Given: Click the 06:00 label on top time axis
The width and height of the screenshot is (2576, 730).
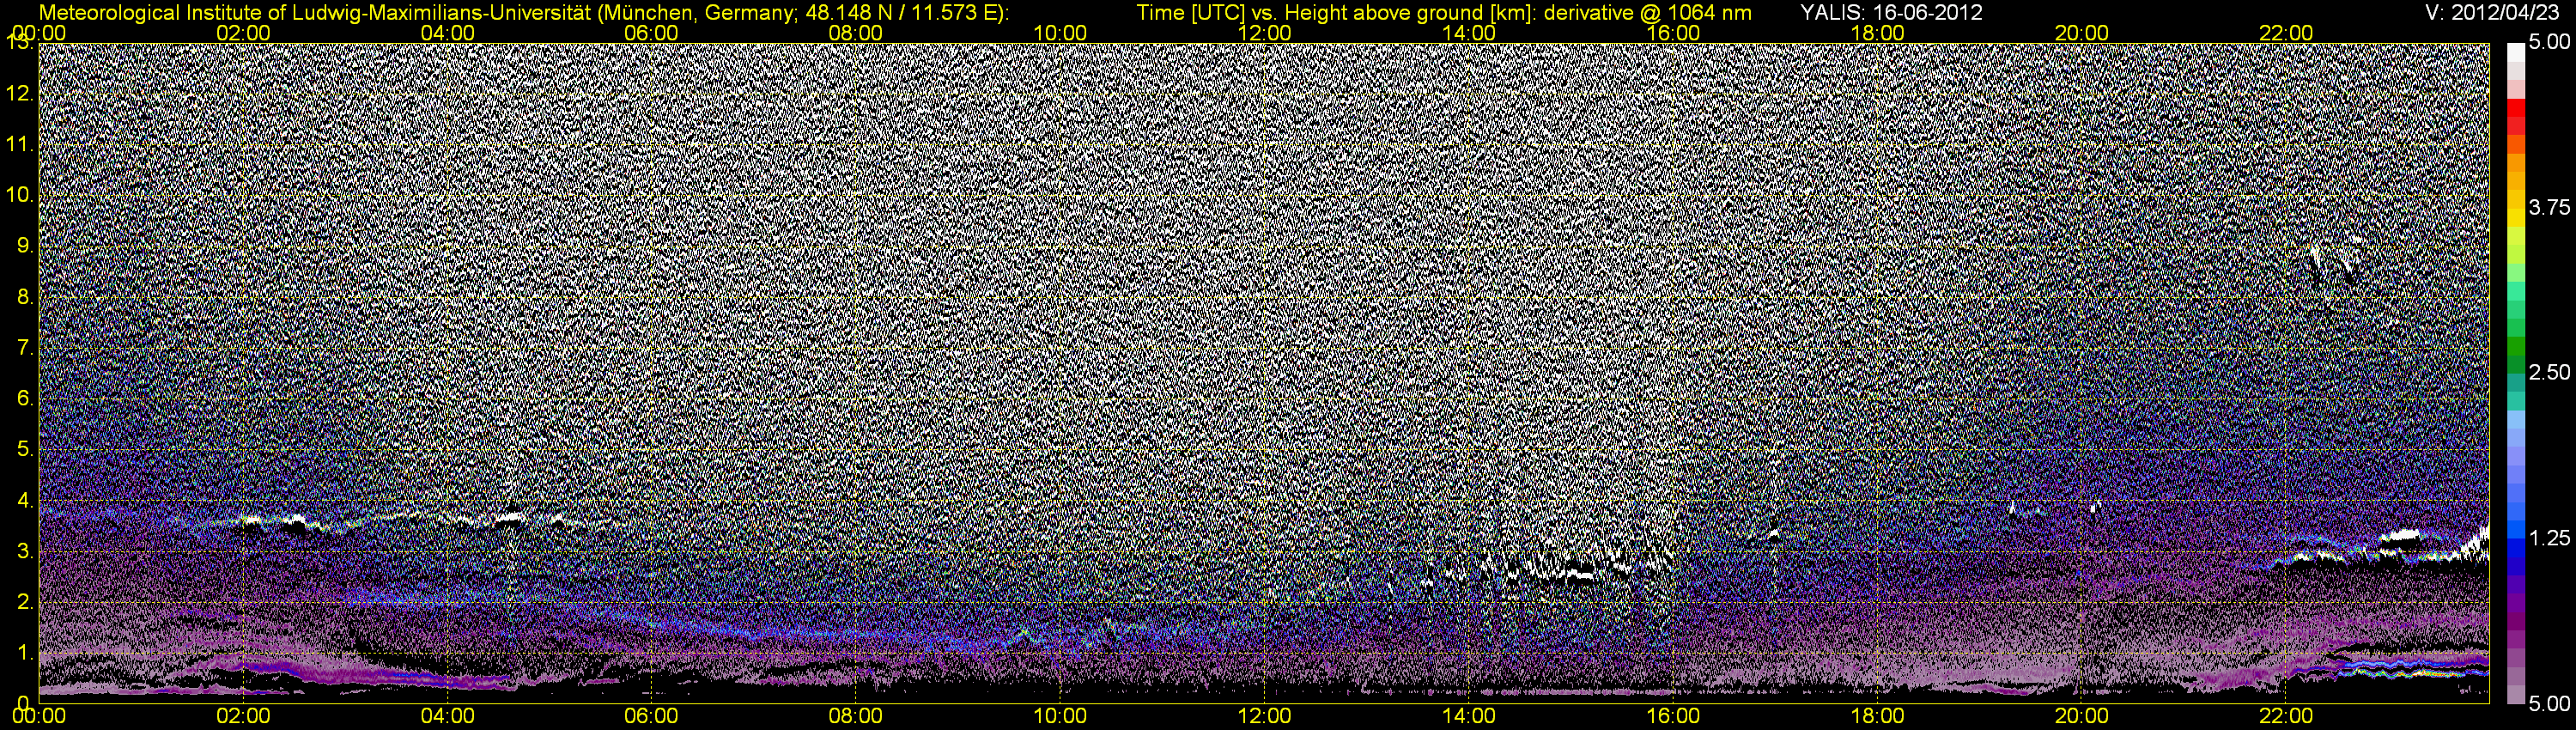Looking at the screenshot, I should [x=651, y=33].
